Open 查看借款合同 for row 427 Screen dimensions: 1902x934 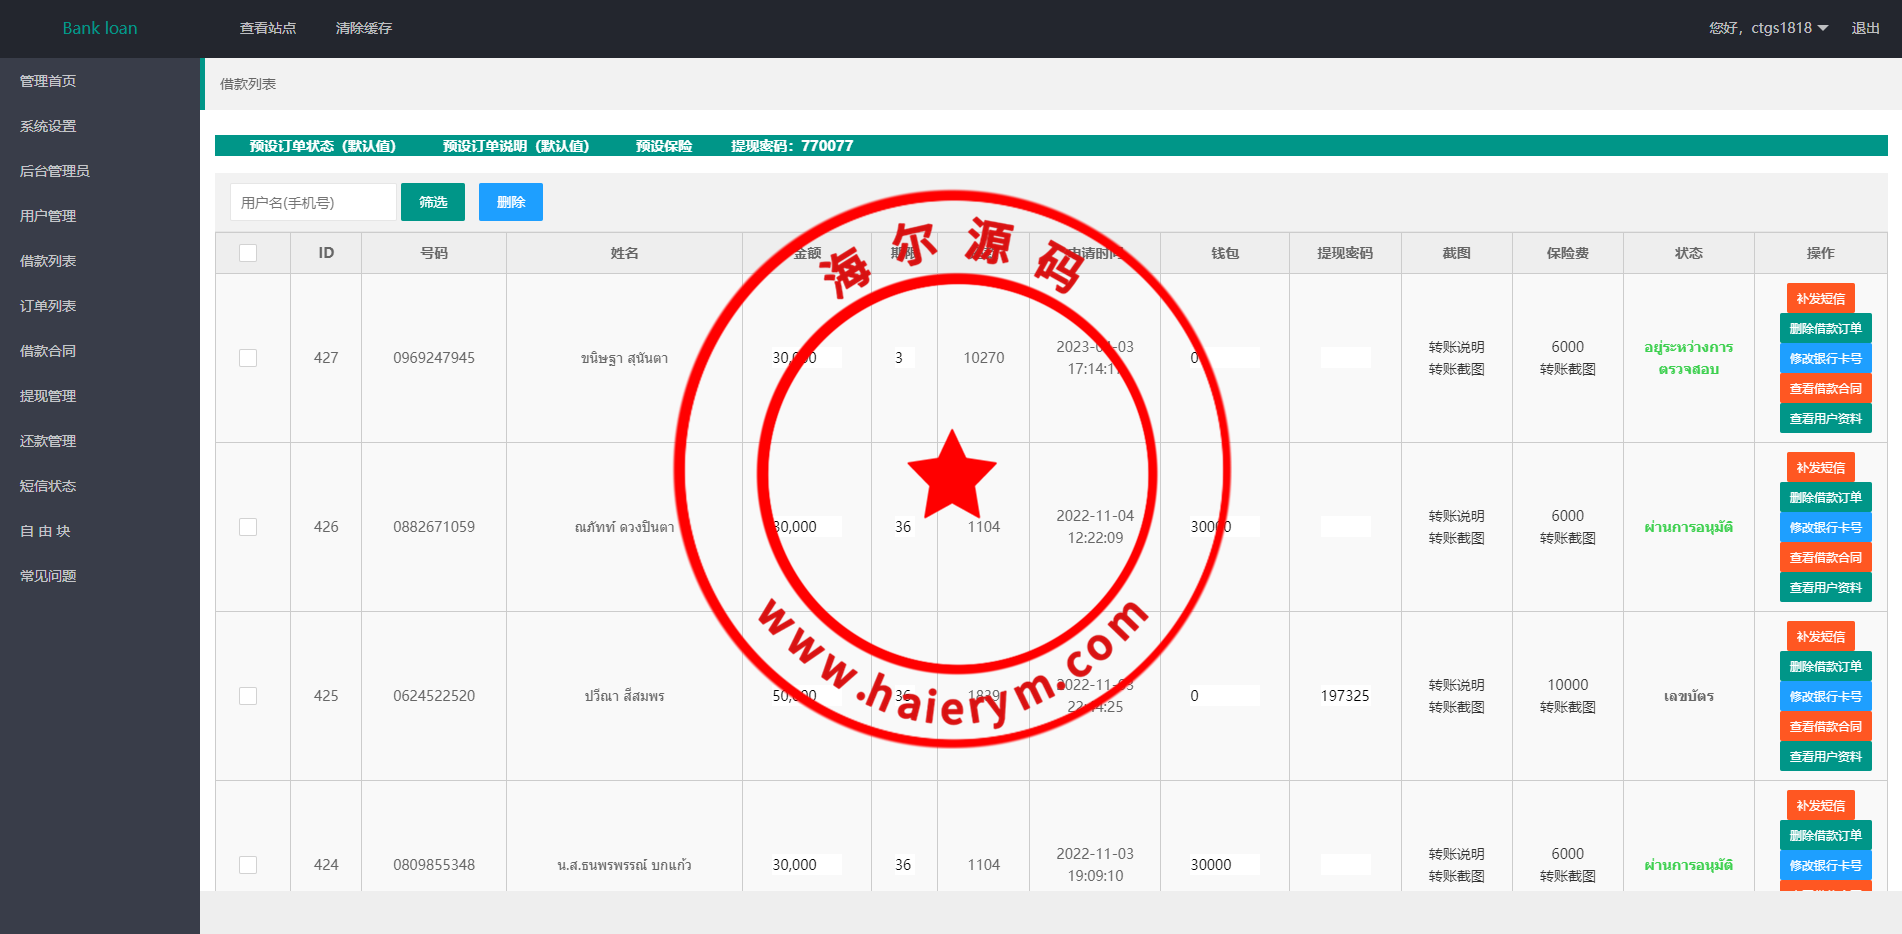coord(1825,388)
